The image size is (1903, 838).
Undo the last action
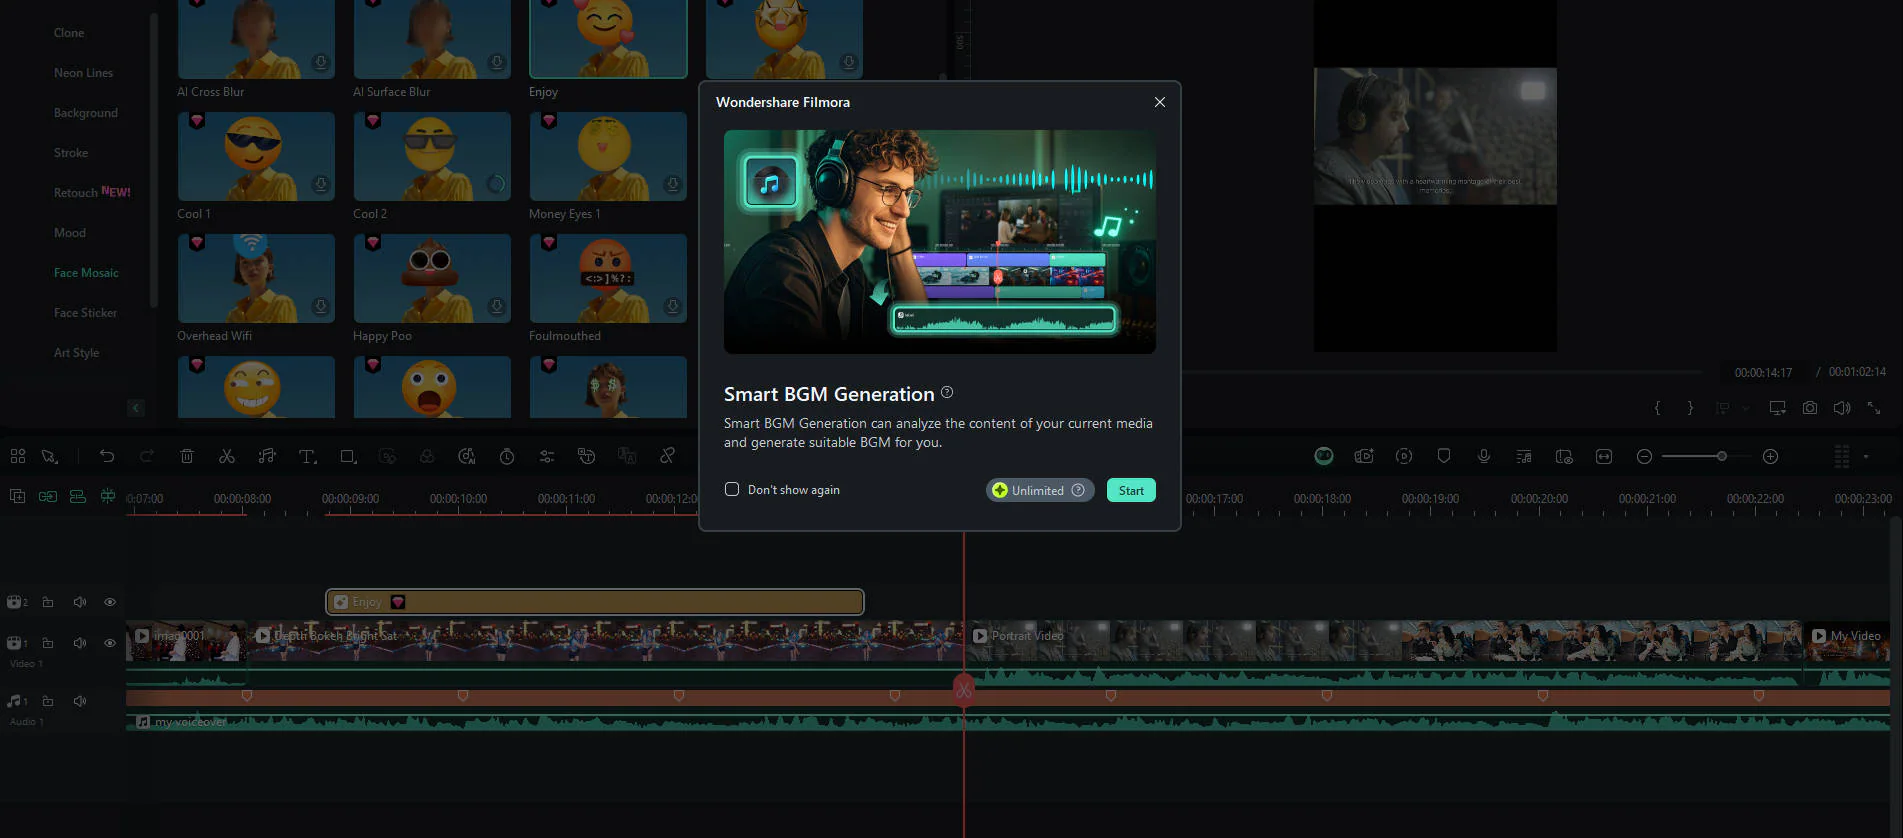point(107,456)
